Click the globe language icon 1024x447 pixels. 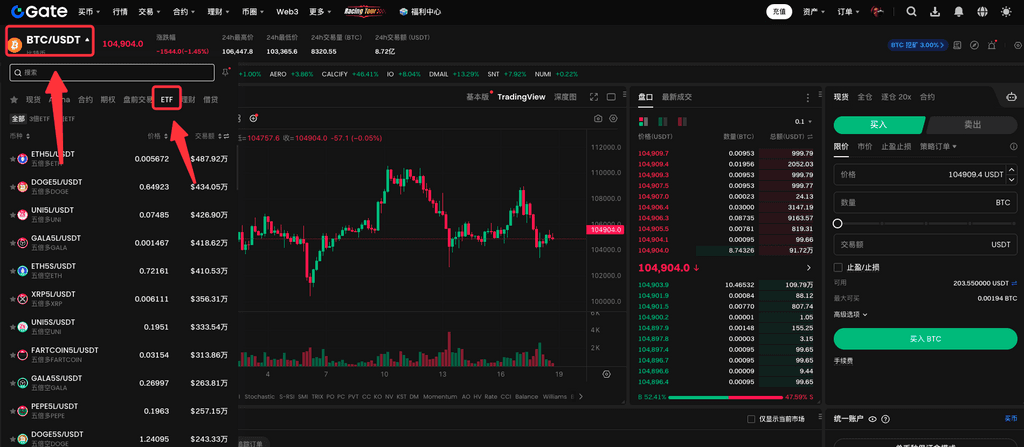pyautogui.click(x=981, y=12)
